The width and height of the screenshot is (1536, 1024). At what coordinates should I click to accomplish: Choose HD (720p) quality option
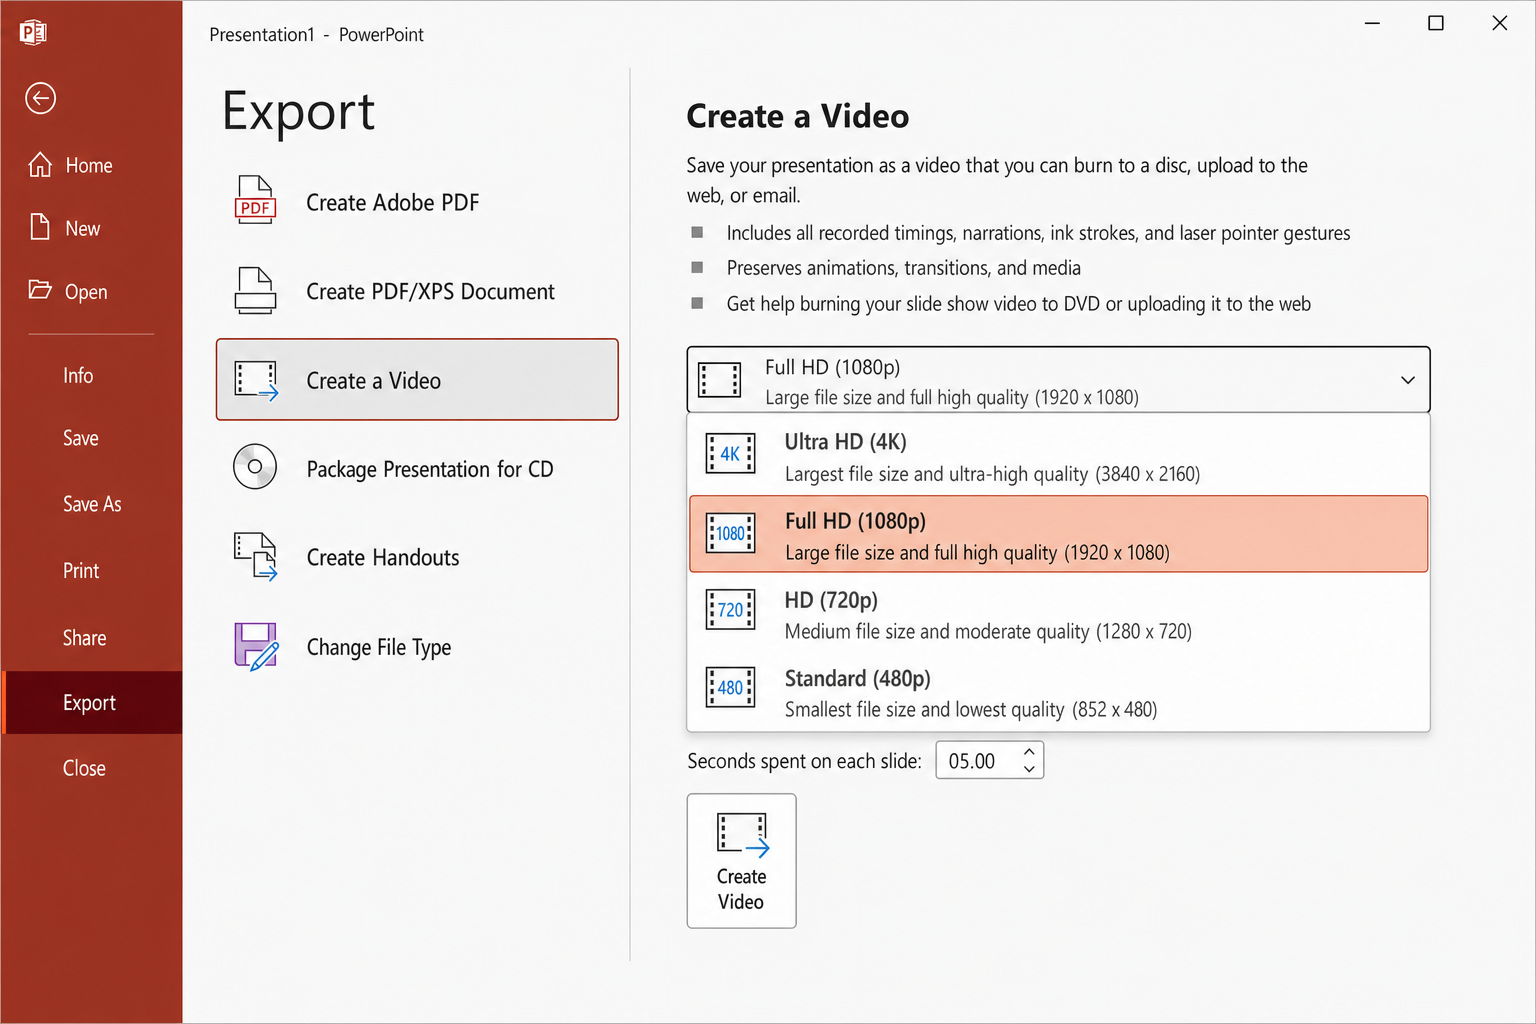pyautogui.click(x=1059, y=613)
